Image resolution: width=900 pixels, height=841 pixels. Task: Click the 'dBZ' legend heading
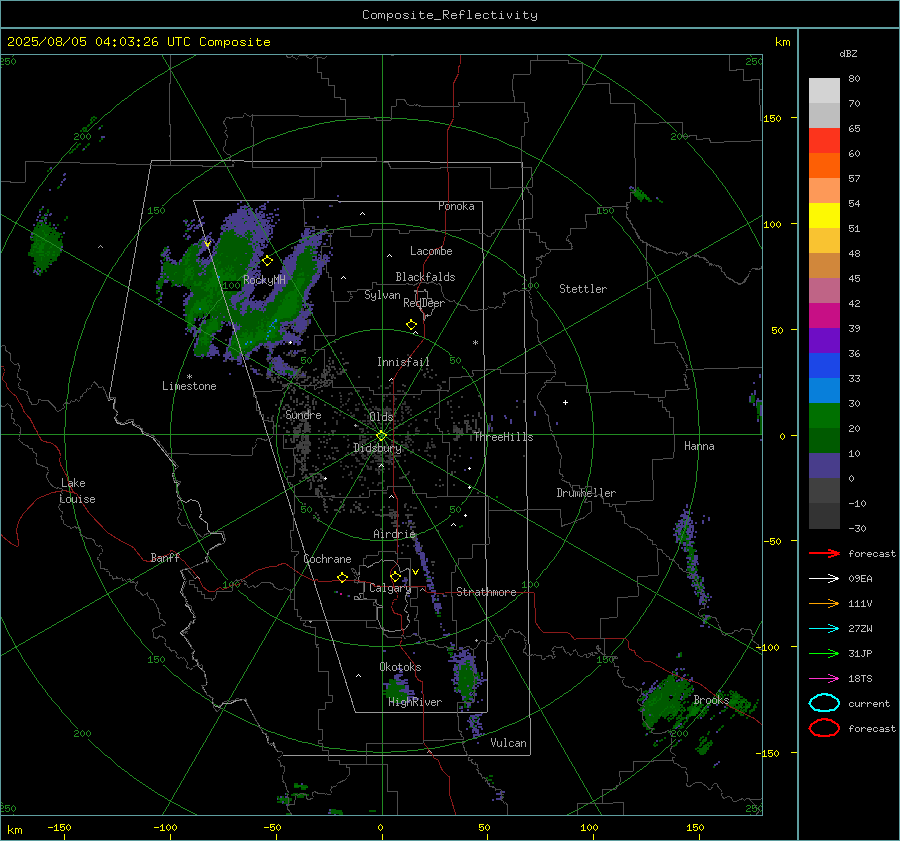pos(848,53)
